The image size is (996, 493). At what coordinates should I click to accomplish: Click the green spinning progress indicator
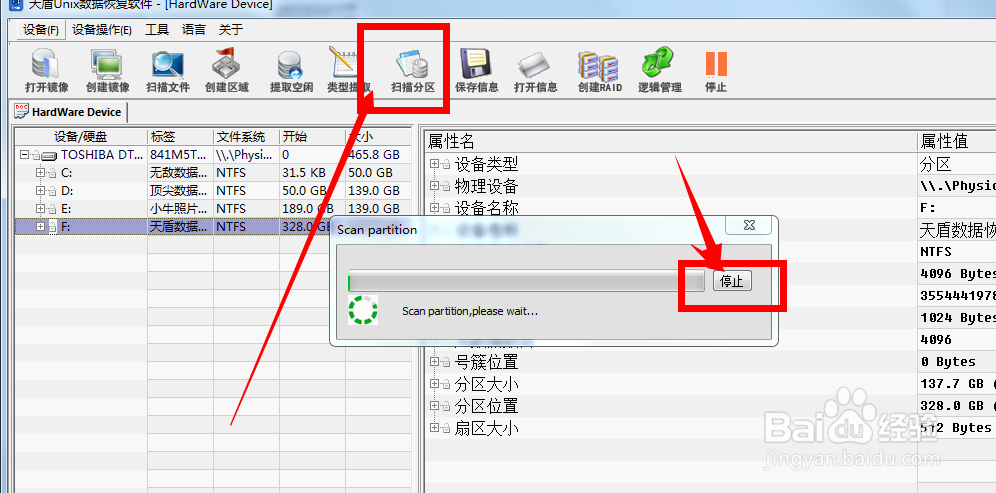[x=363, y=309]
